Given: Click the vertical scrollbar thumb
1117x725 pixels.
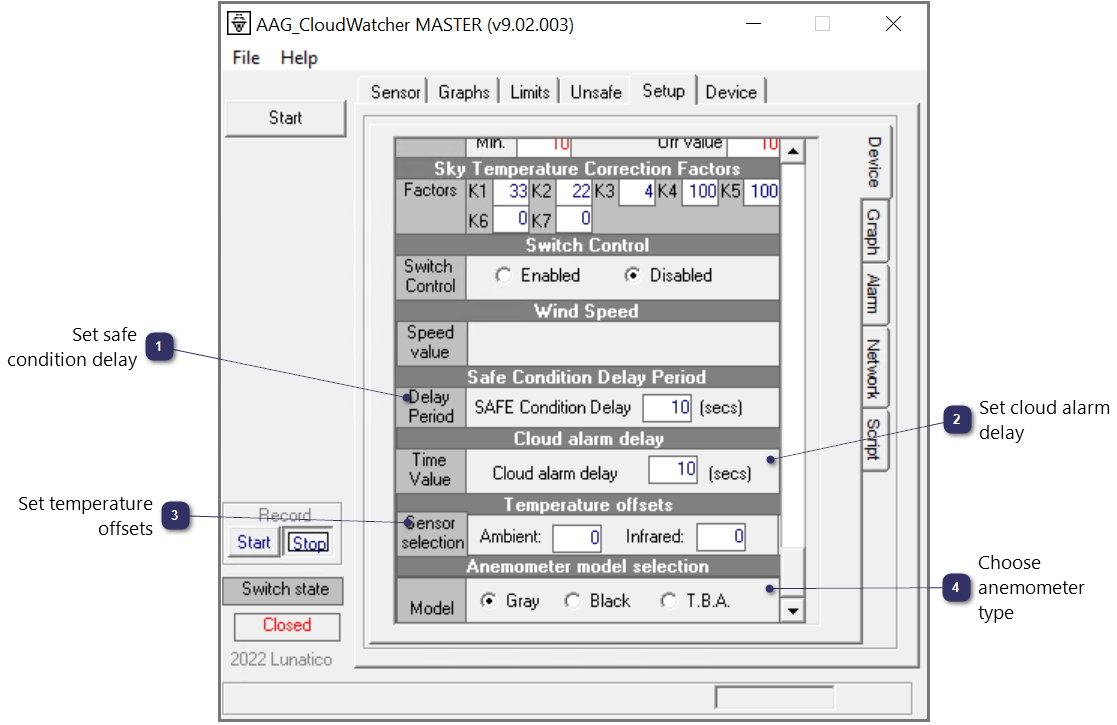Looking at the screenshot, I should pyautogui.click(x=792, y=571).
